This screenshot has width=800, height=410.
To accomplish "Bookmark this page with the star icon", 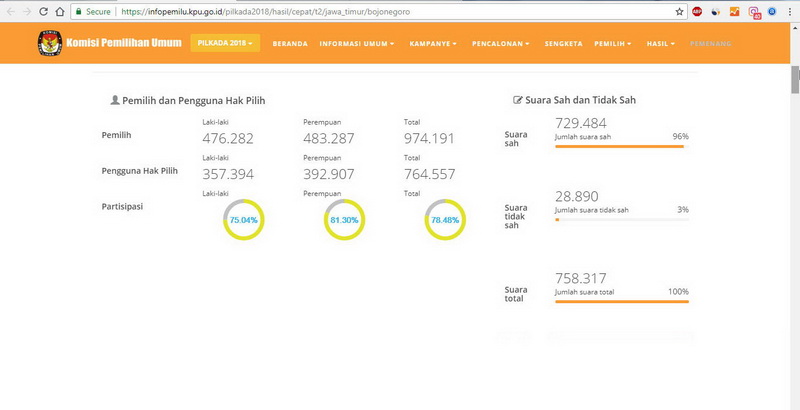I will [x=679, y=11].
